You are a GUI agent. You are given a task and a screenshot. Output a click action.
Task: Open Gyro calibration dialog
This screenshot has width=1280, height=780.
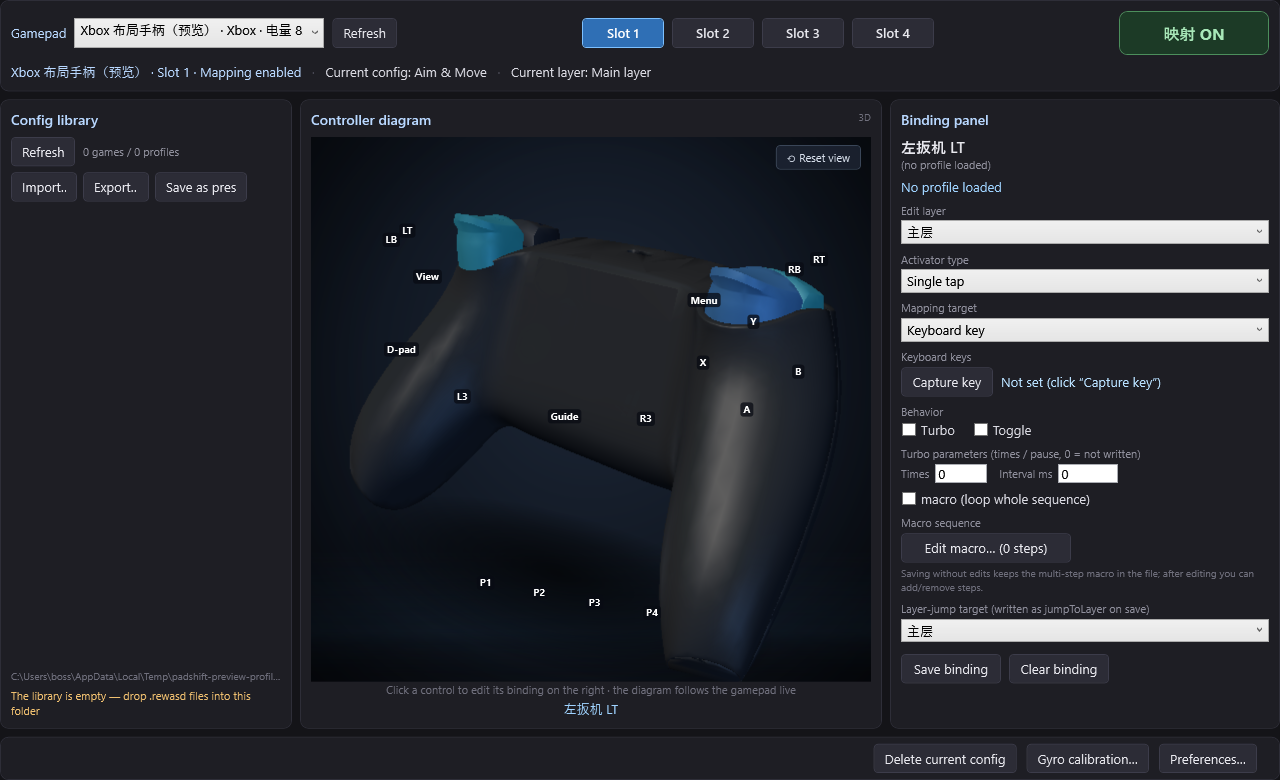[1088, 759]
